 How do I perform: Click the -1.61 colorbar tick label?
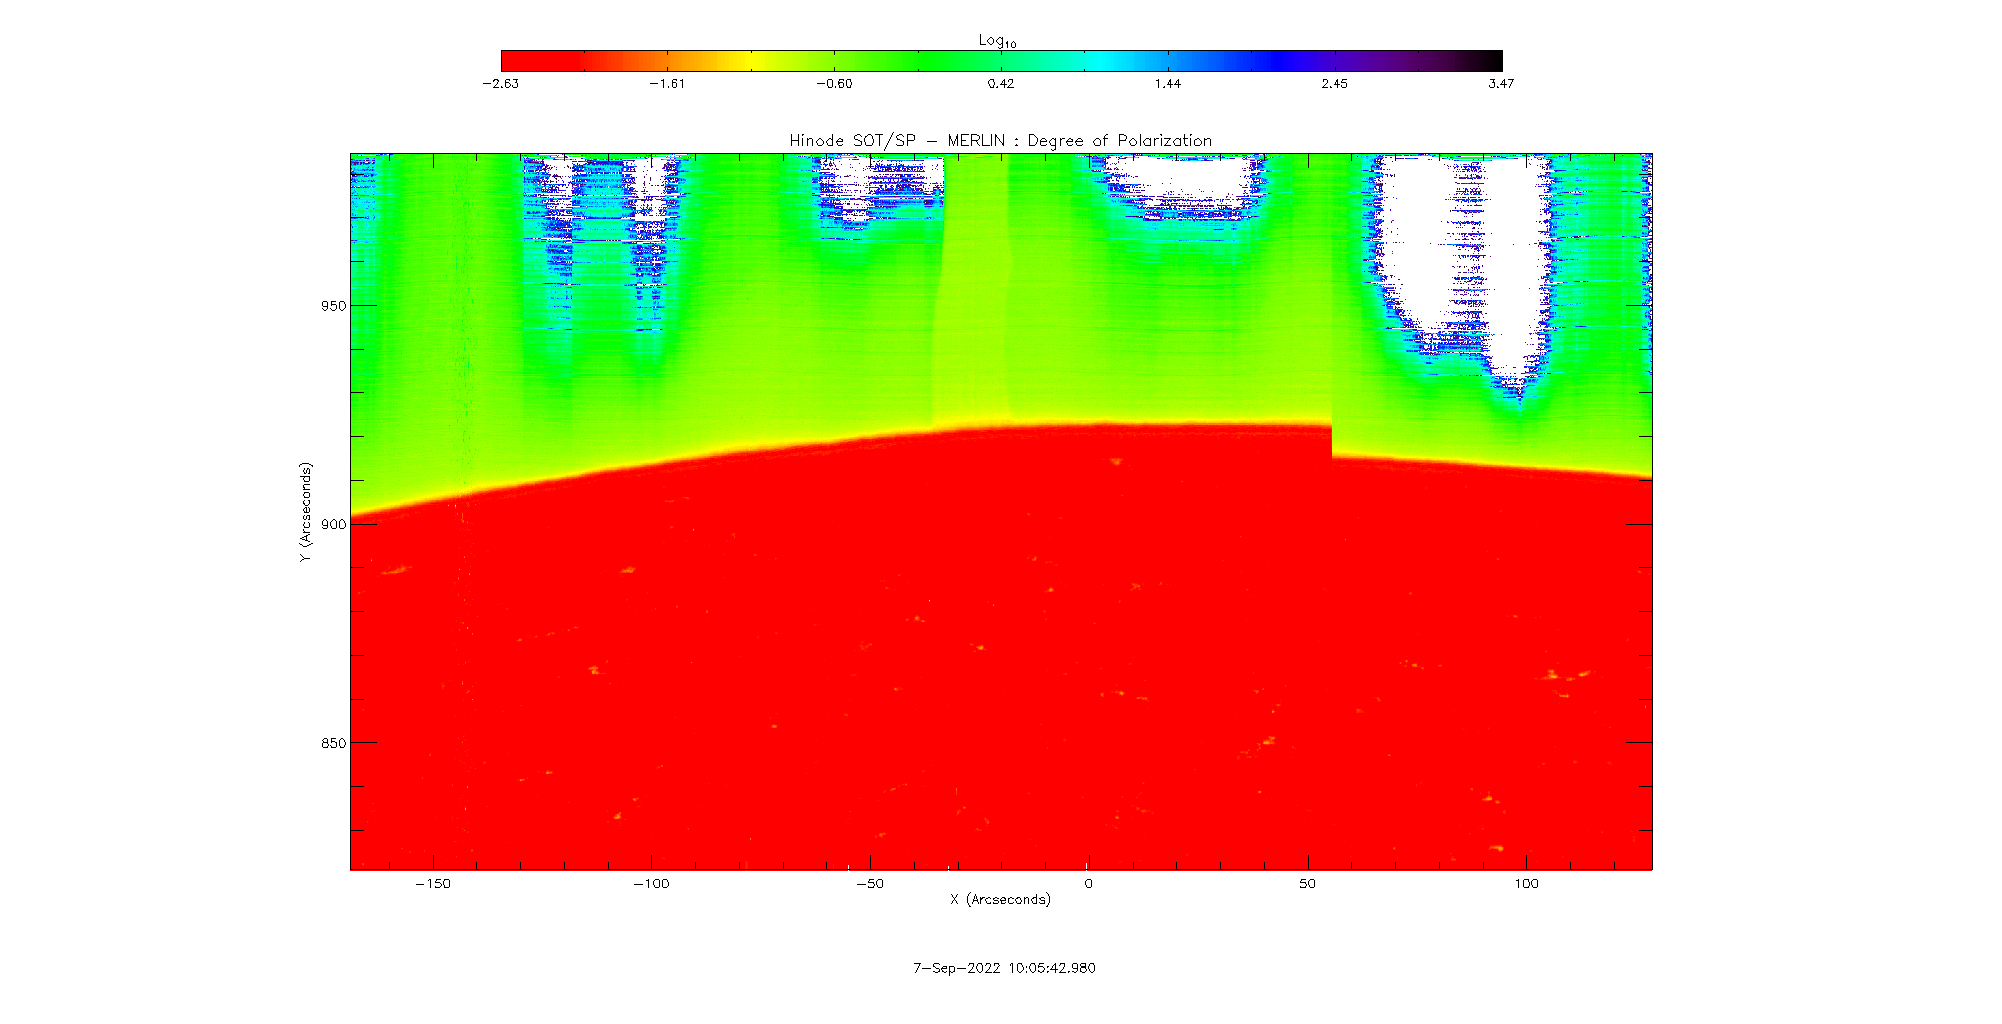667,84
